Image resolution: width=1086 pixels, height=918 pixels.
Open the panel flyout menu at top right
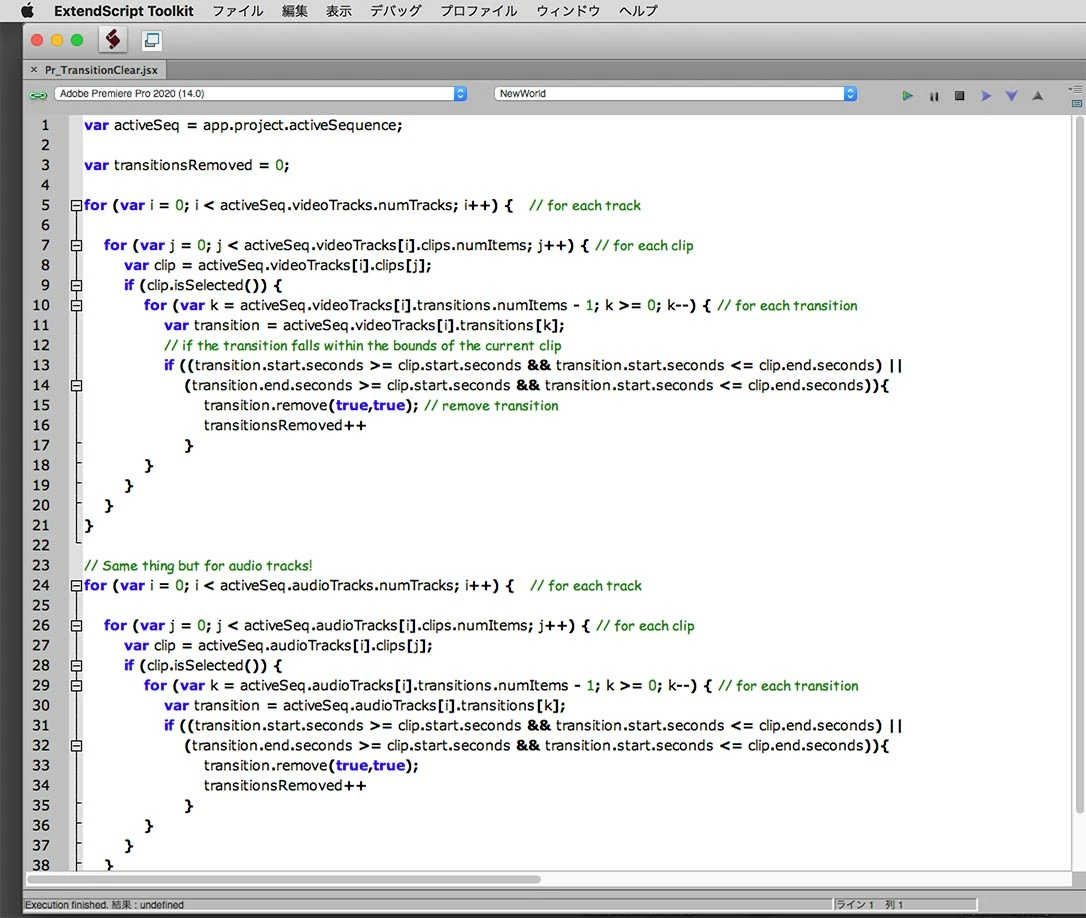pyautogui.click(x=1076, y=89)
